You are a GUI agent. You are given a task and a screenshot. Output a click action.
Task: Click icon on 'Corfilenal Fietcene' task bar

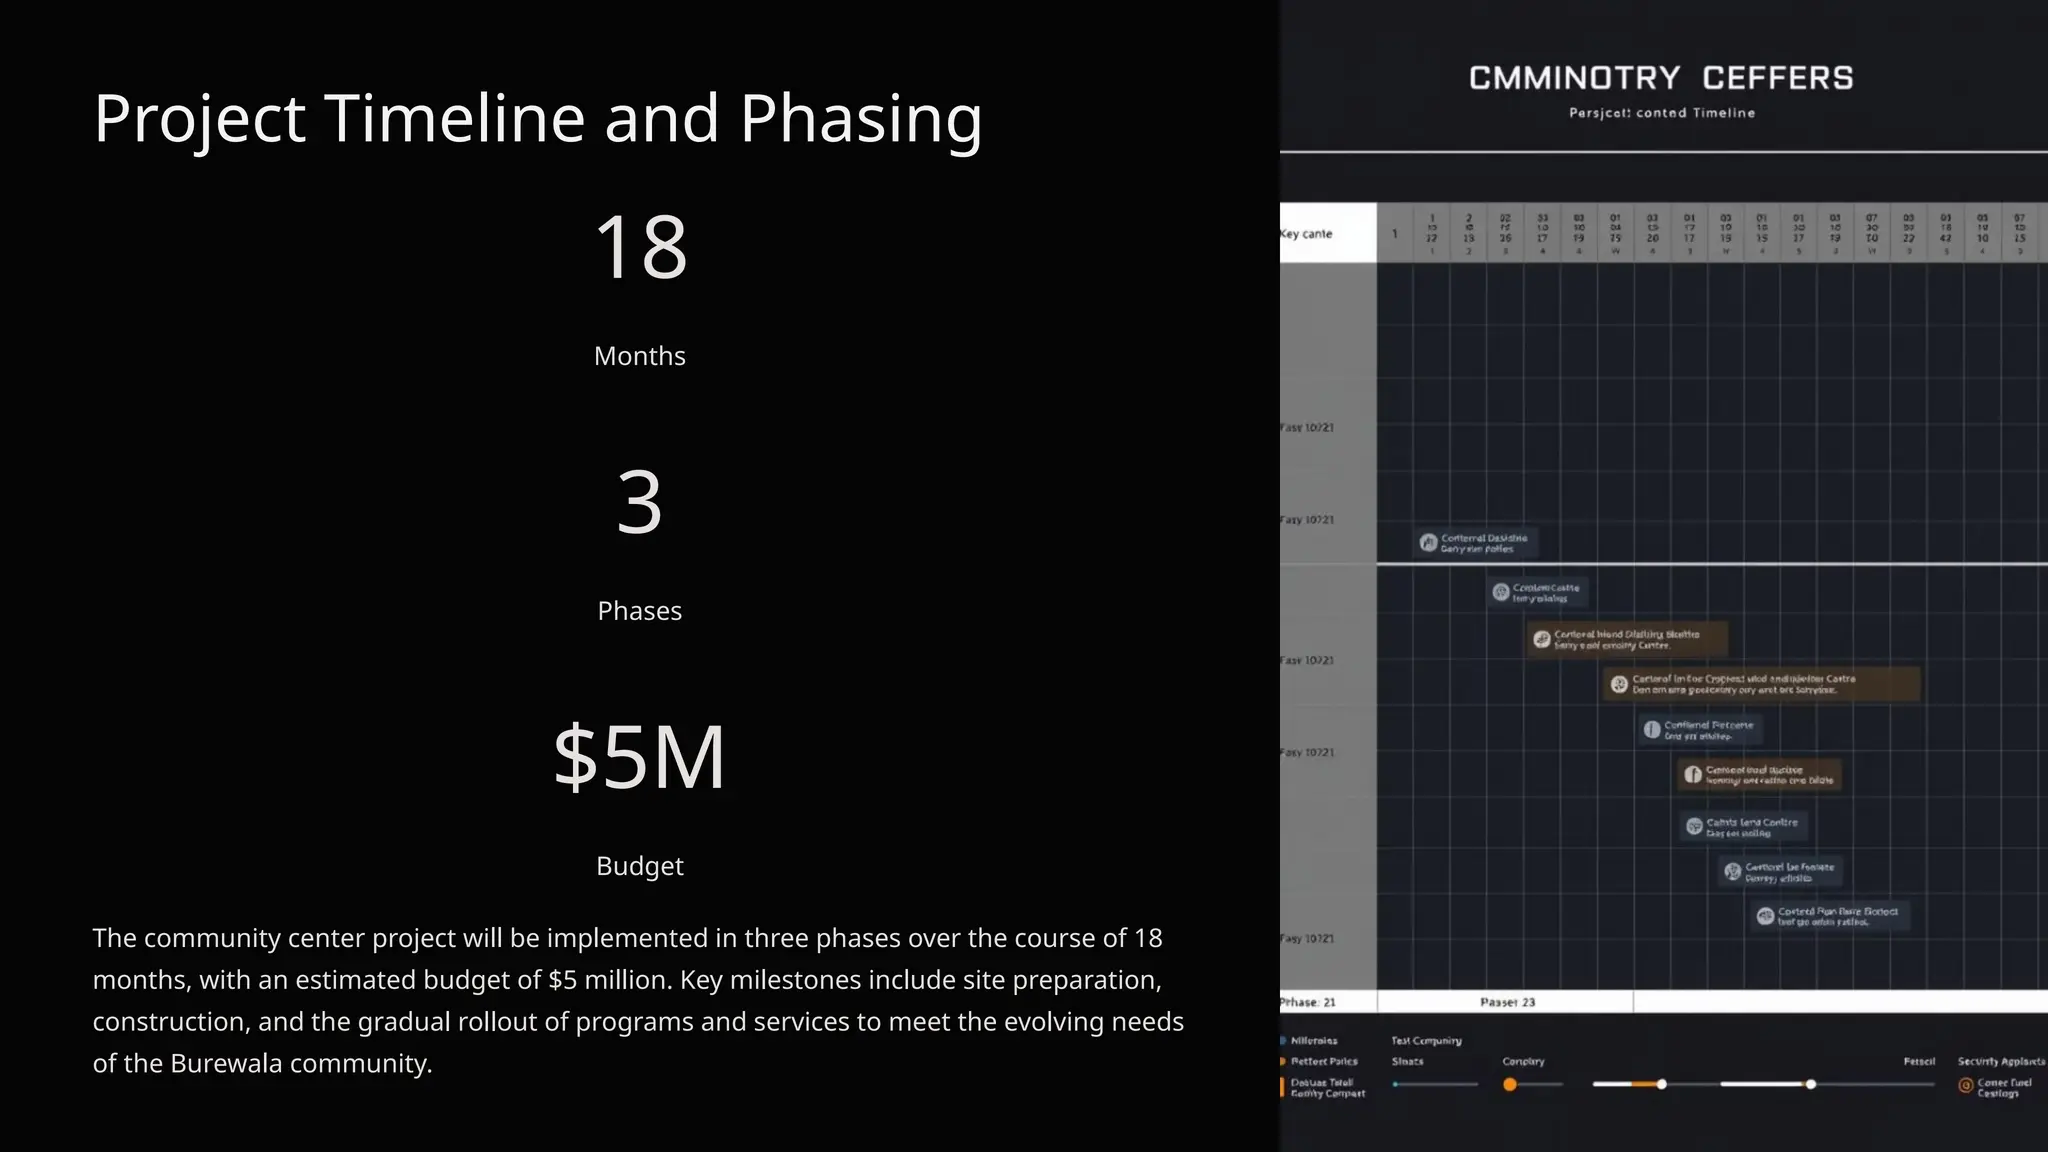[1652, 729]
